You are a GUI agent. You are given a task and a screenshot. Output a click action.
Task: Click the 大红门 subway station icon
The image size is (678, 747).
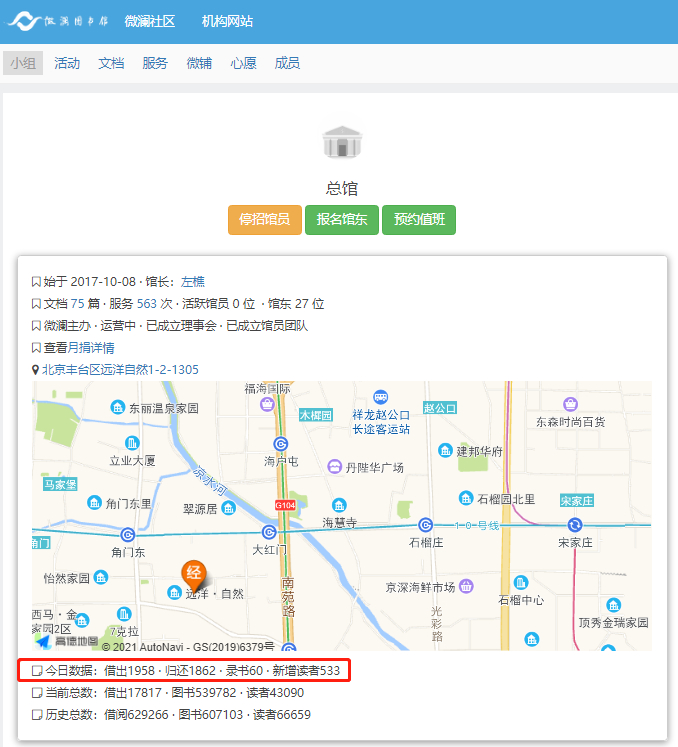tap(269, 532)
